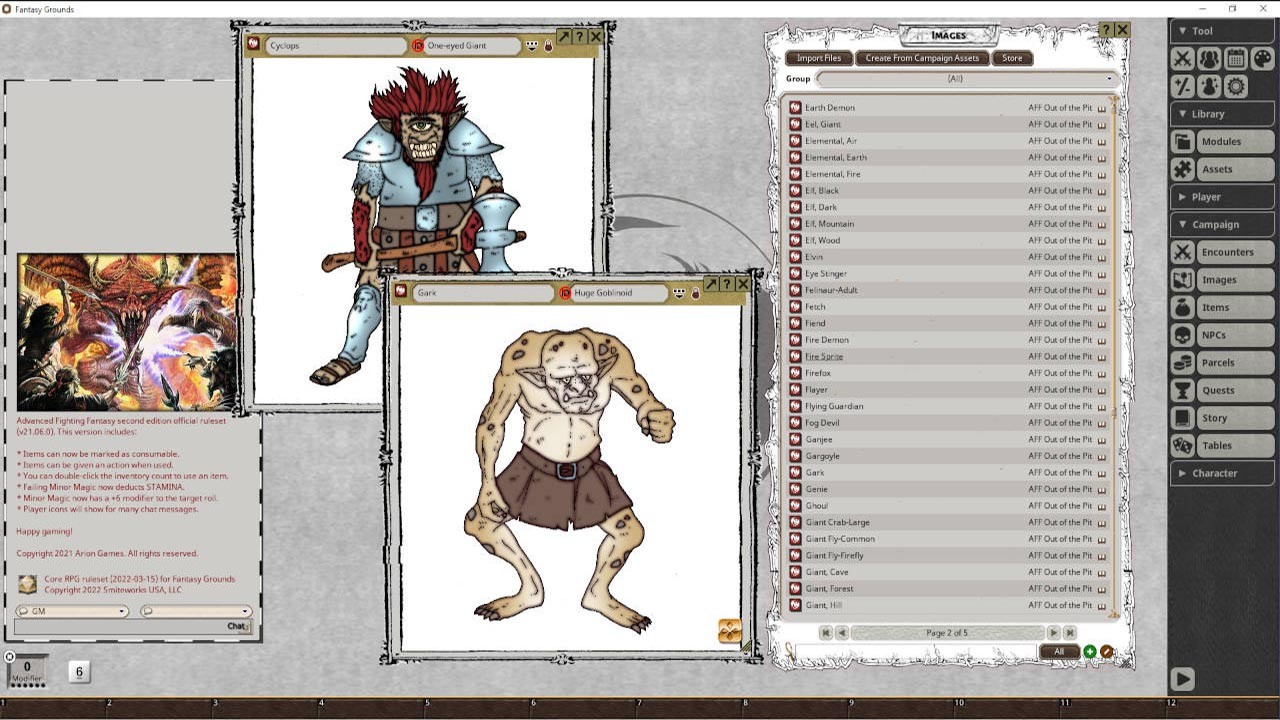This screenshot has width=1280, height=720.
Task: Lock the Cyclops NPC sheet
Action: point(548,46)
